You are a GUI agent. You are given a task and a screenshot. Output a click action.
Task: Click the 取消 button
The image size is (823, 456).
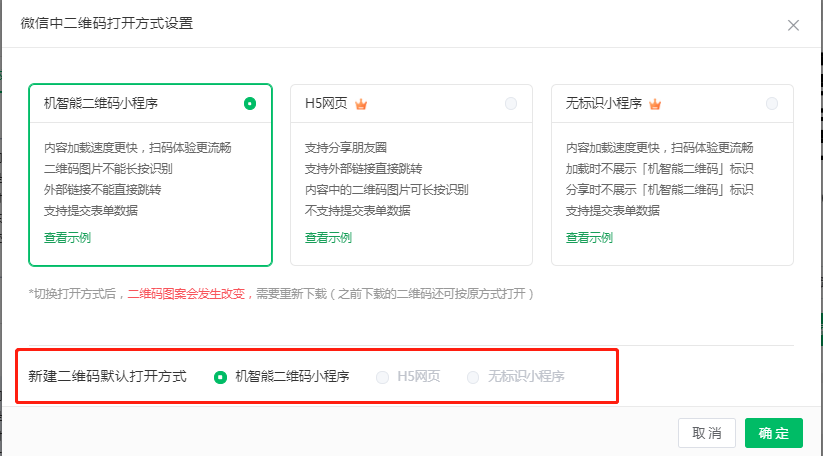(706, 433)
